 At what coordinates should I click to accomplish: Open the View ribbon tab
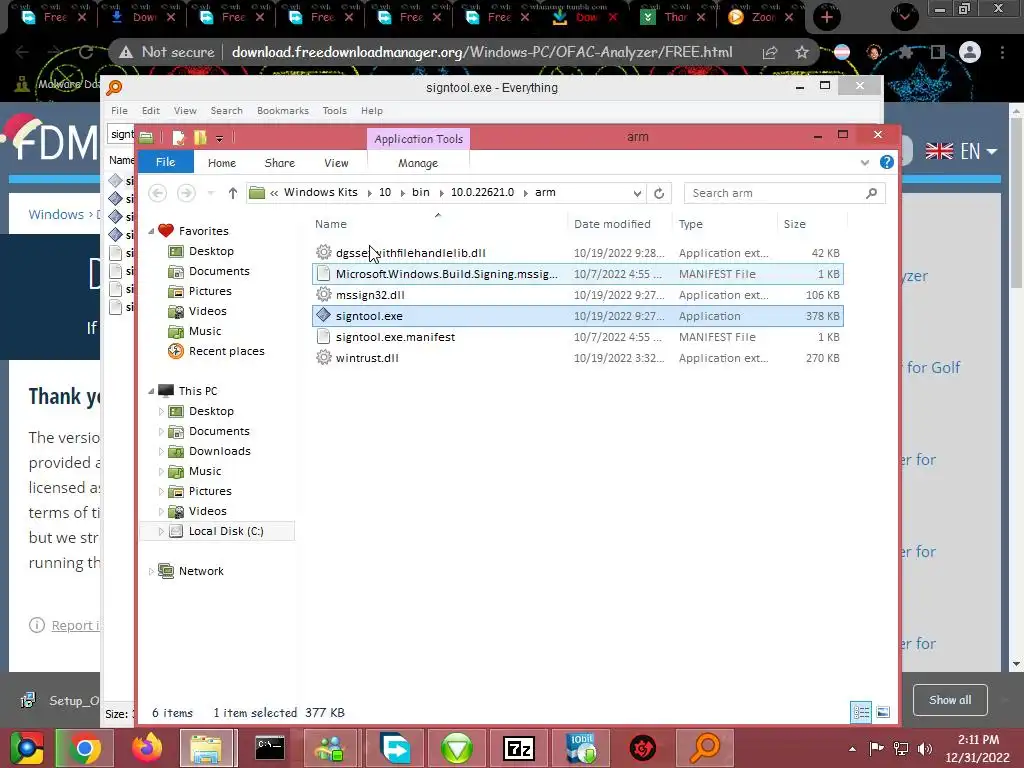[336, 163]
